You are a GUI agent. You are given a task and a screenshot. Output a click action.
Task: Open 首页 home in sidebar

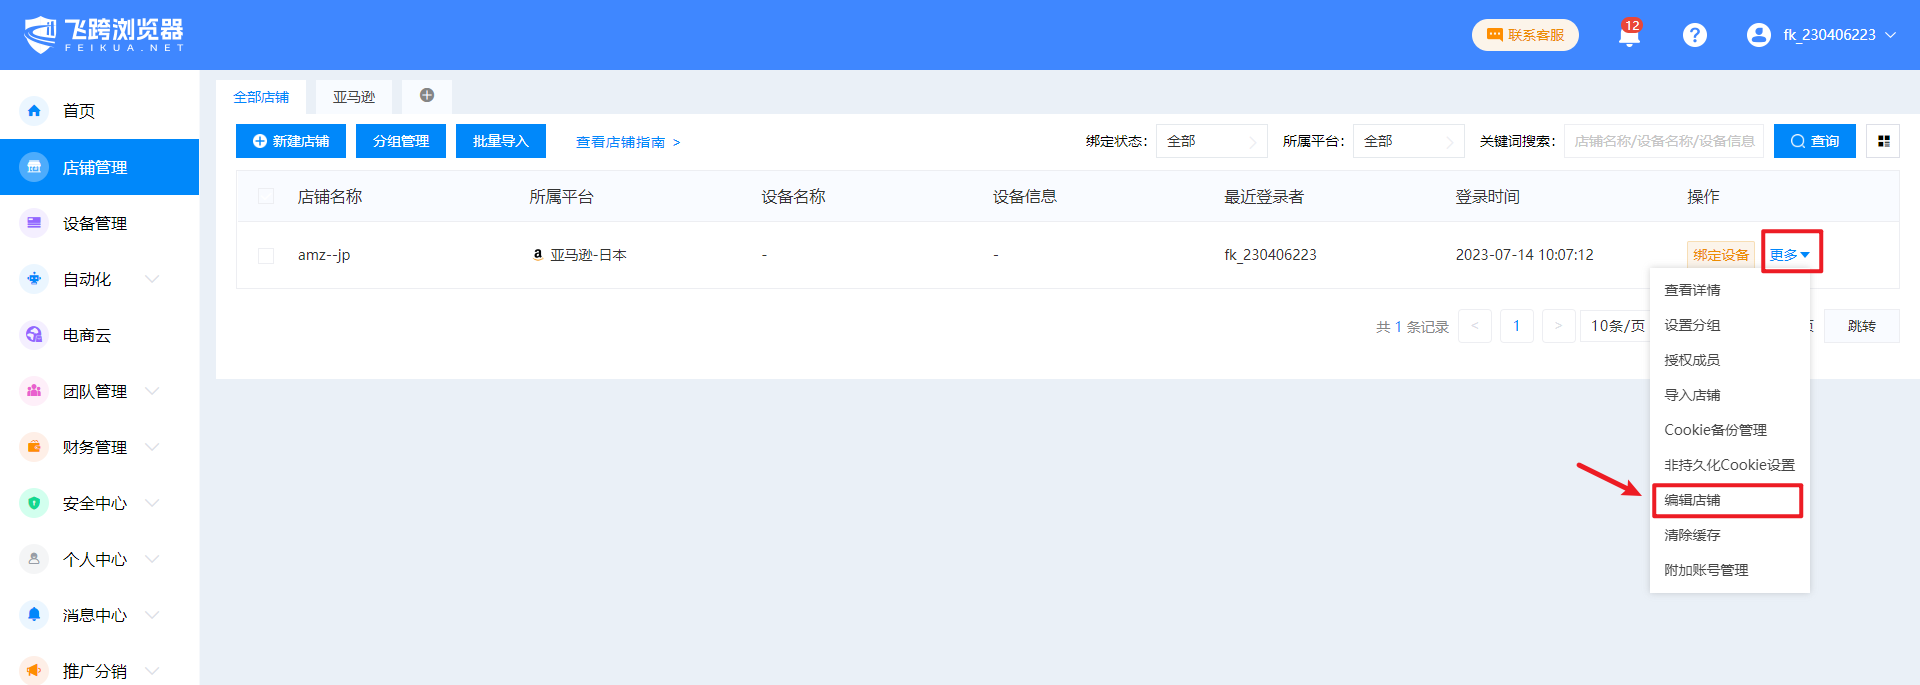click(79, 111)
